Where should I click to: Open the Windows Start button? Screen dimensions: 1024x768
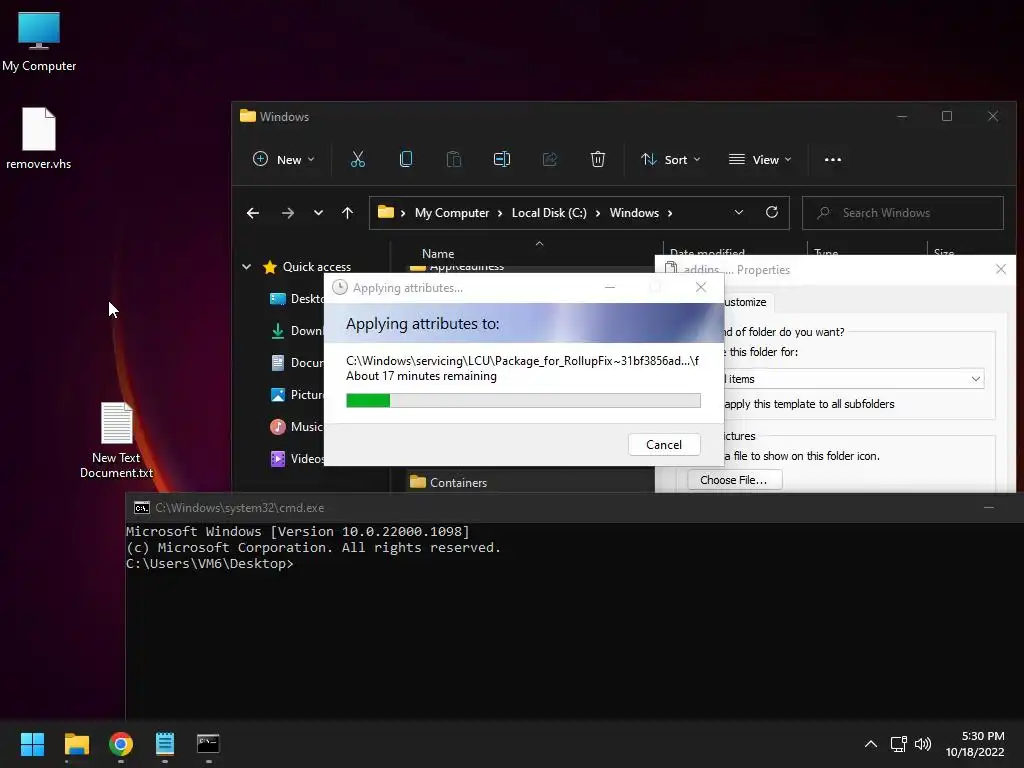point(32,744)
